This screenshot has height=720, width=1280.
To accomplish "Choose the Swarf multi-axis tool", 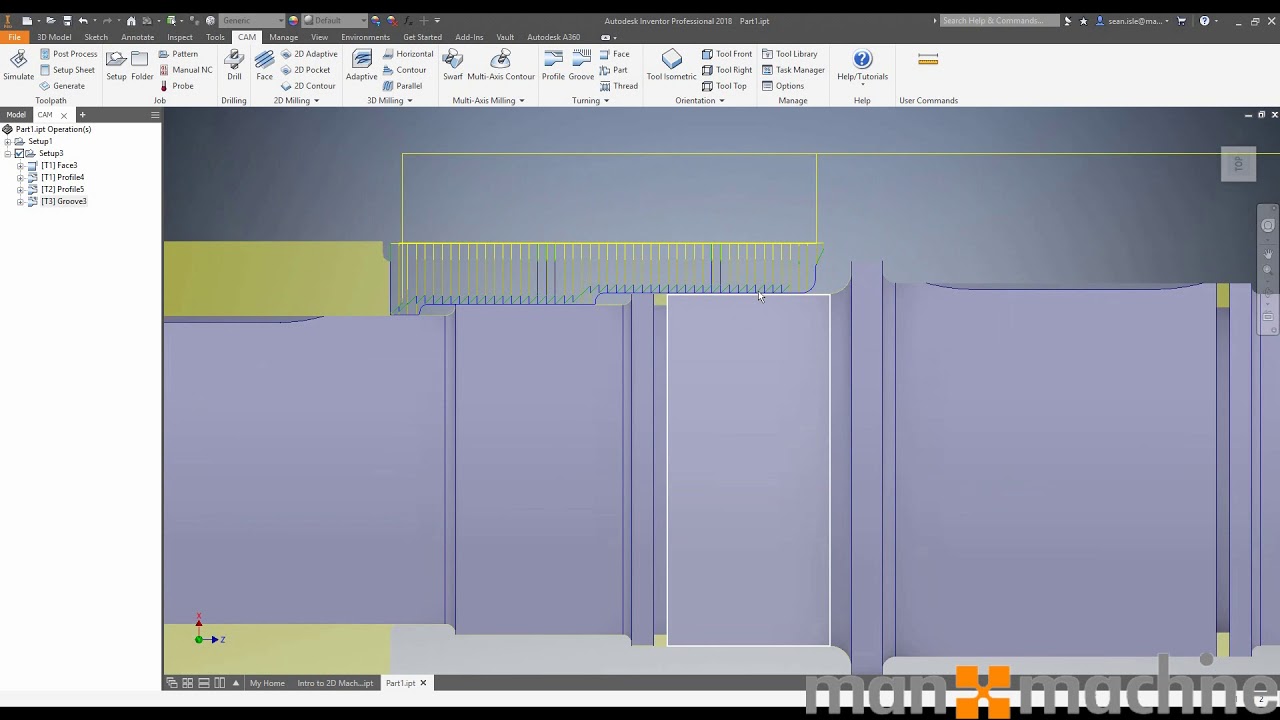I will 453,66.
